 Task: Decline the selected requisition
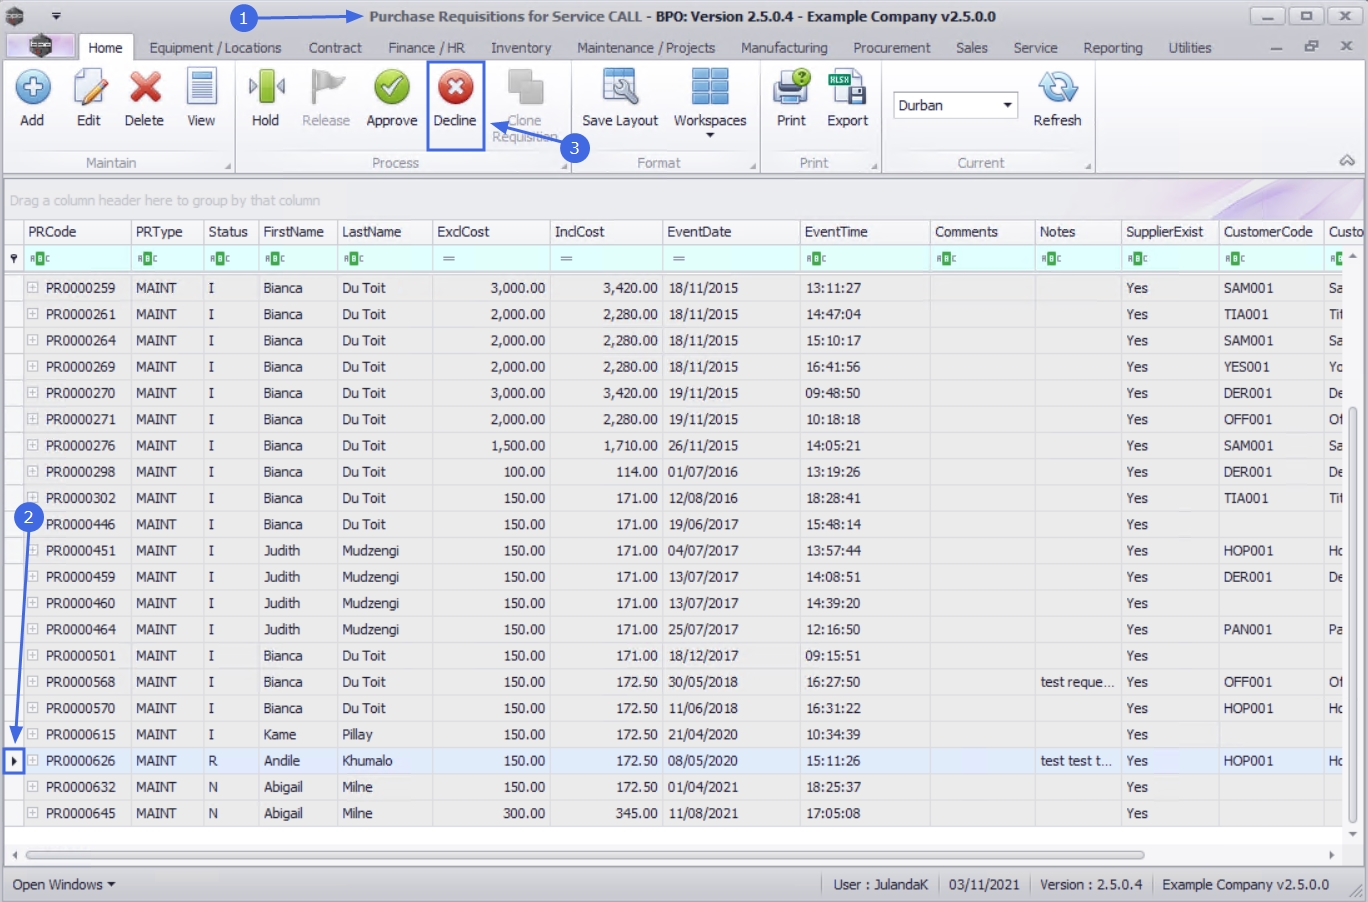click(455, 89)
